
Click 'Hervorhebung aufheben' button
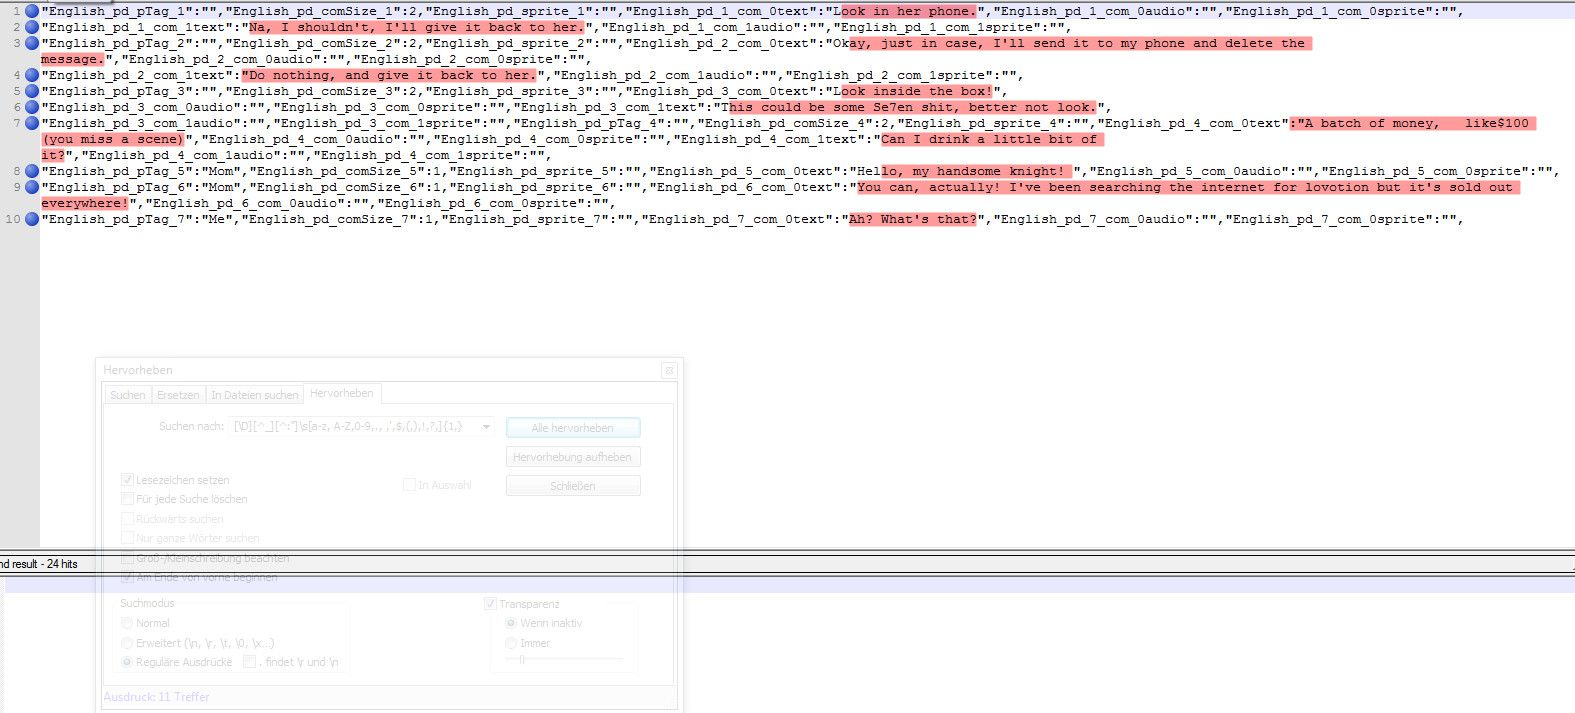[573, 457]
